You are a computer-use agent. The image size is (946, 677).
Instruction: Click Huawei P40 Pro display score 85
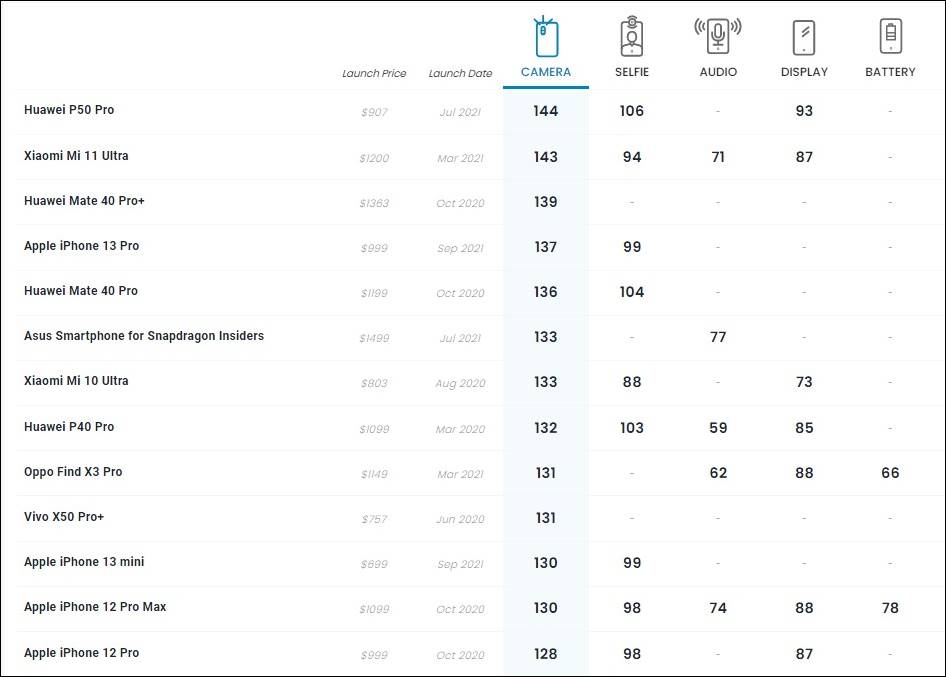[804, 428]
